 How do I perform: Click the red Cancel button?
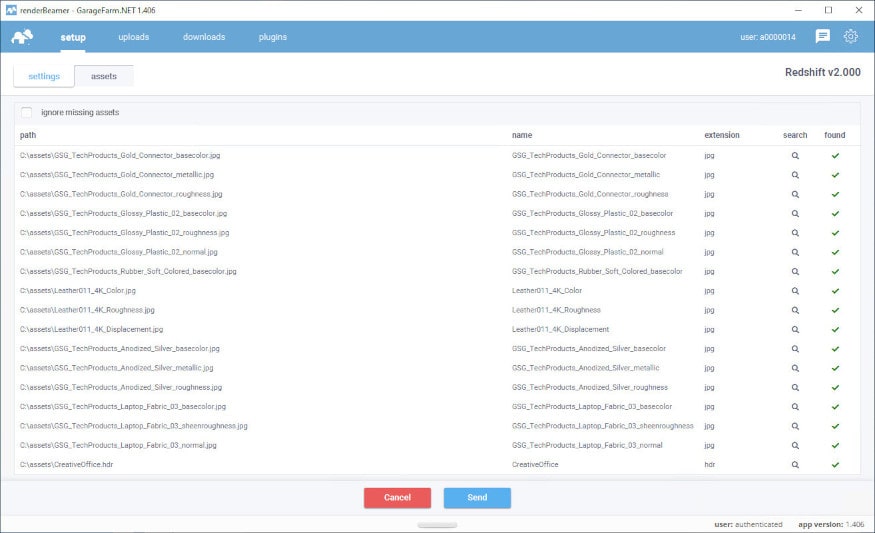point(397,498)
